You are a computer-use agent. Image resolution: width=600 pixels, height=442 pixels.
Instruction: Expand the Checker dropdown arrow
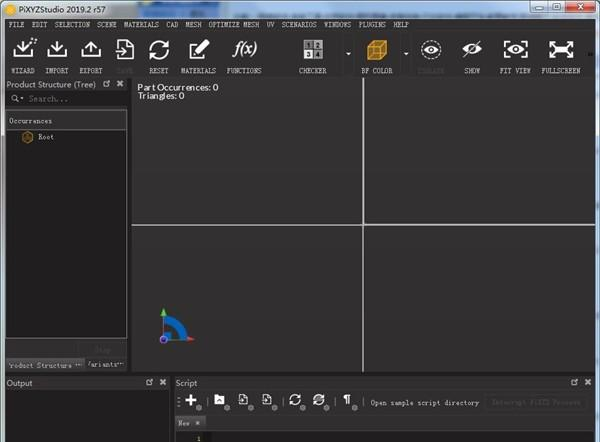348,52
